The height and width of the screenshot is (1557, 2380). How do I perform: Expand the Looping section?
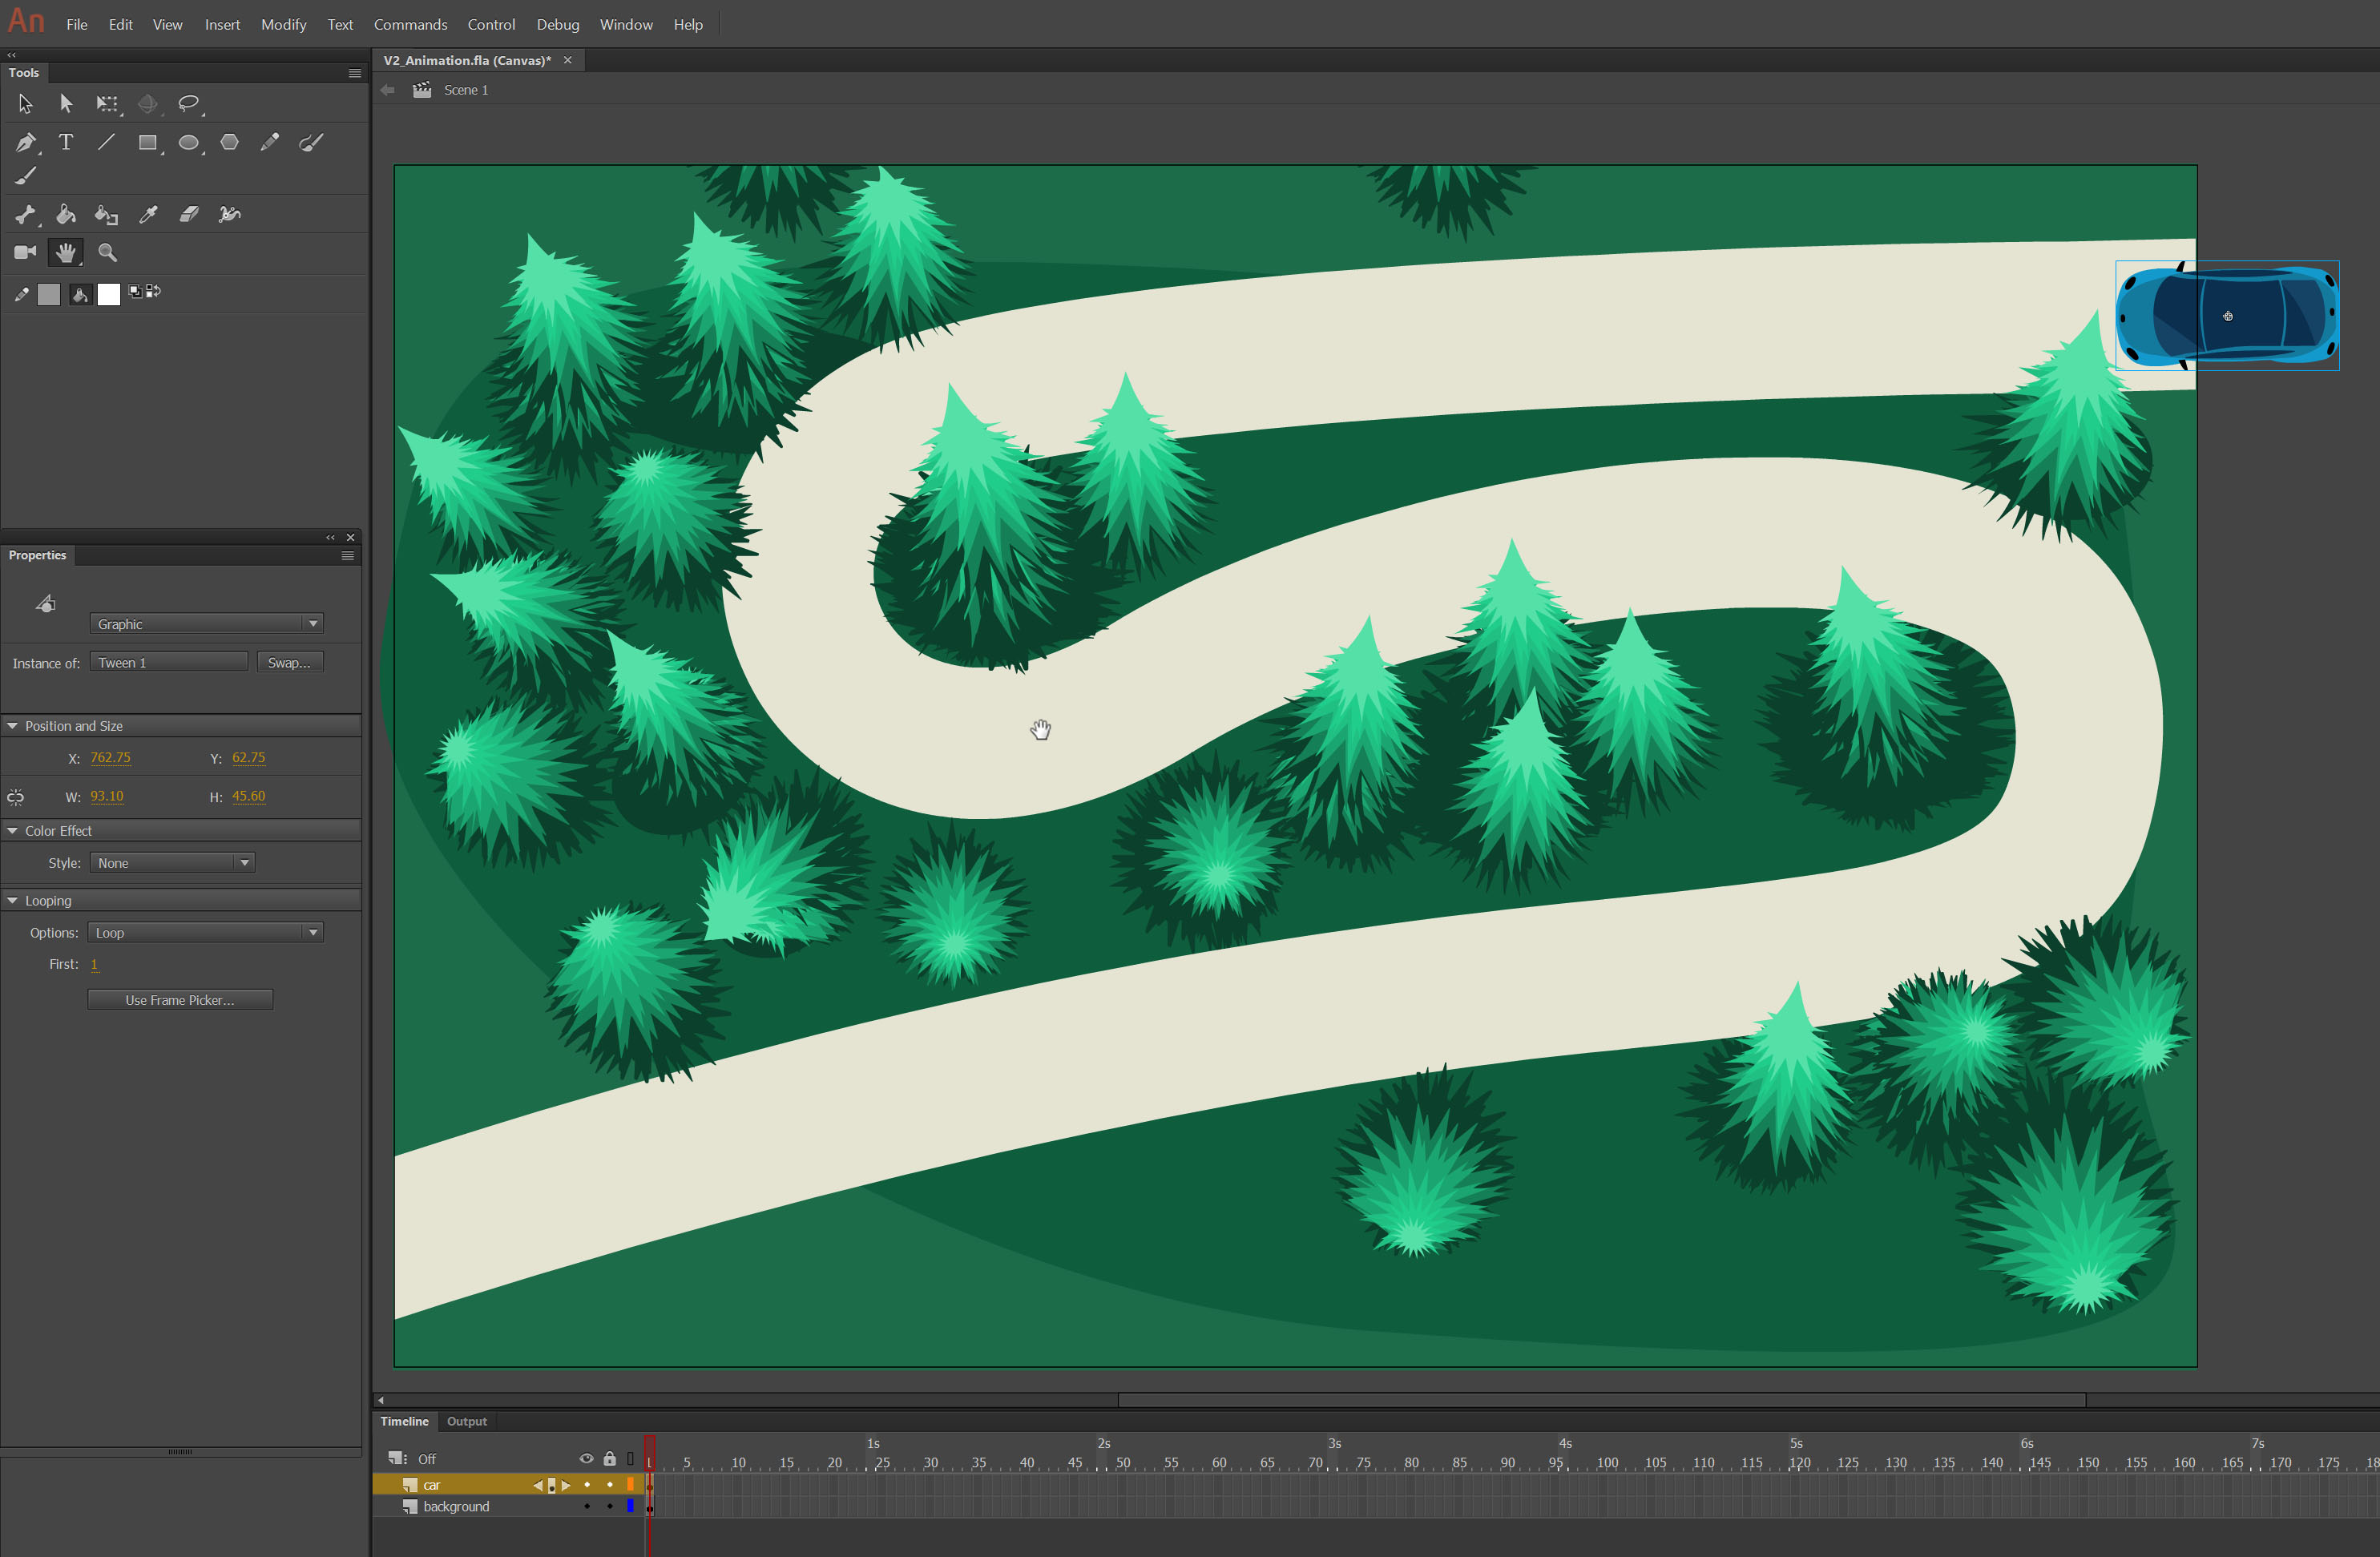[x=14, y=900]
